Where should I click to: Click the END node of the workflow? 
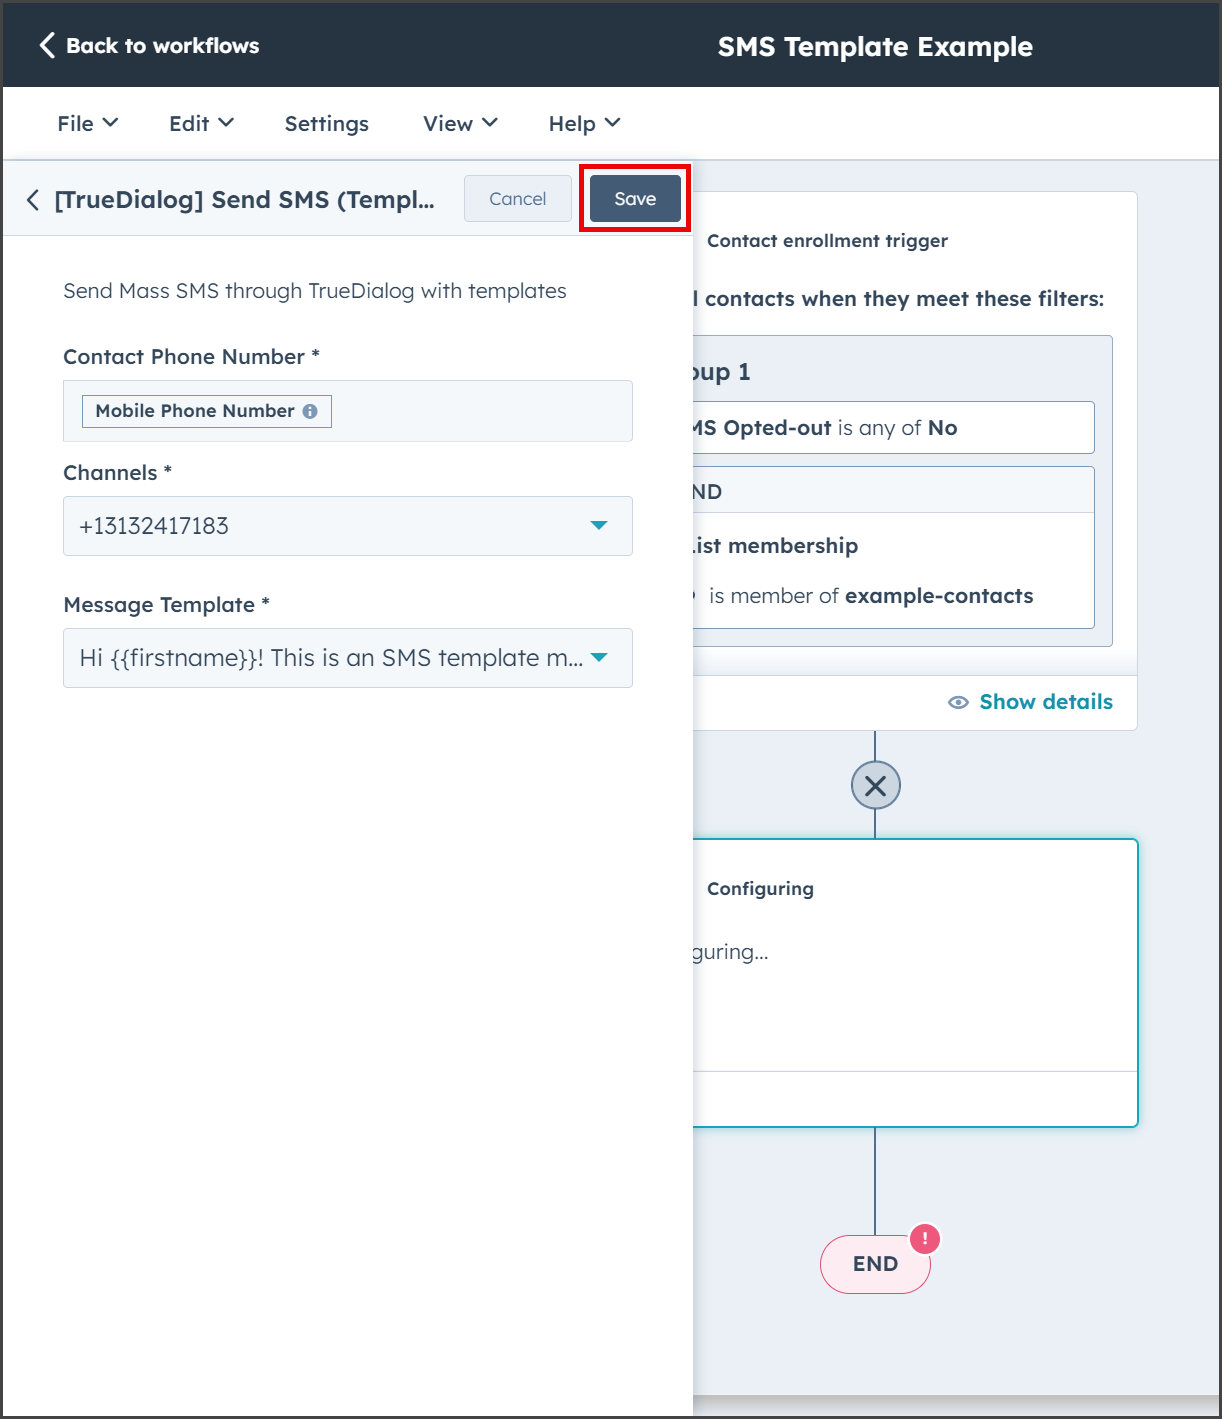pos(875,1264)
